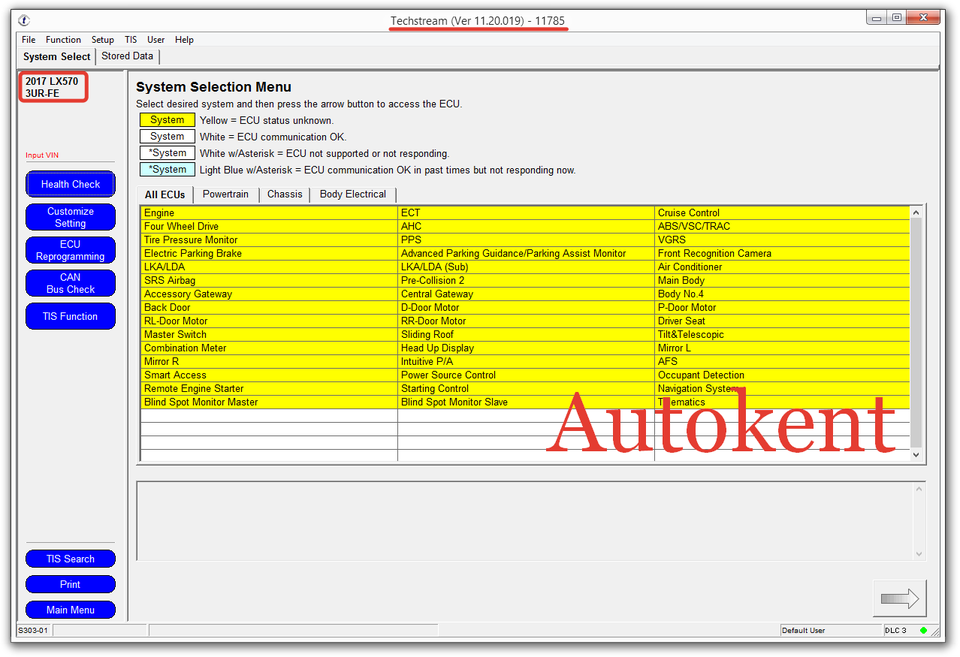Viewport: 960px width, 657px height.
Task: Click the Input VIN link
Action: point(42,156)
